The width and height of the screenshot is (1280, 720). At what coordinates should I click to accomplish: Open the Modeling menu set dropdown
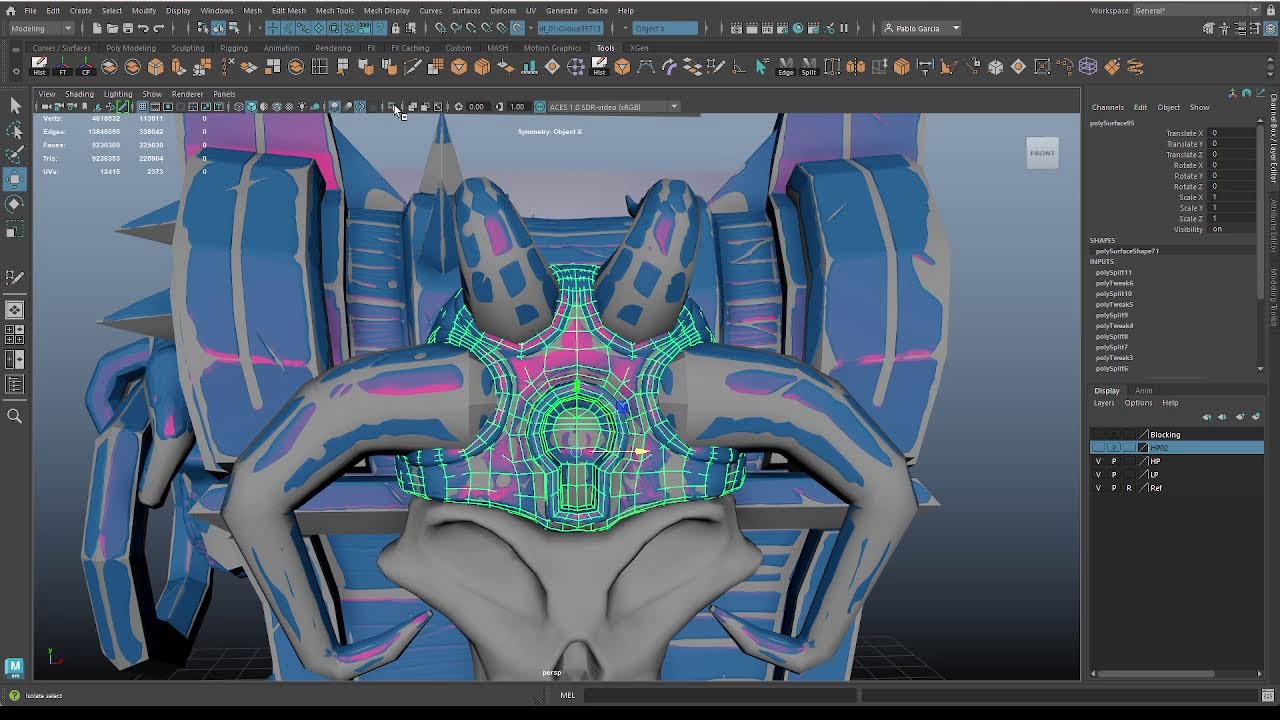(x=41, y=28)
